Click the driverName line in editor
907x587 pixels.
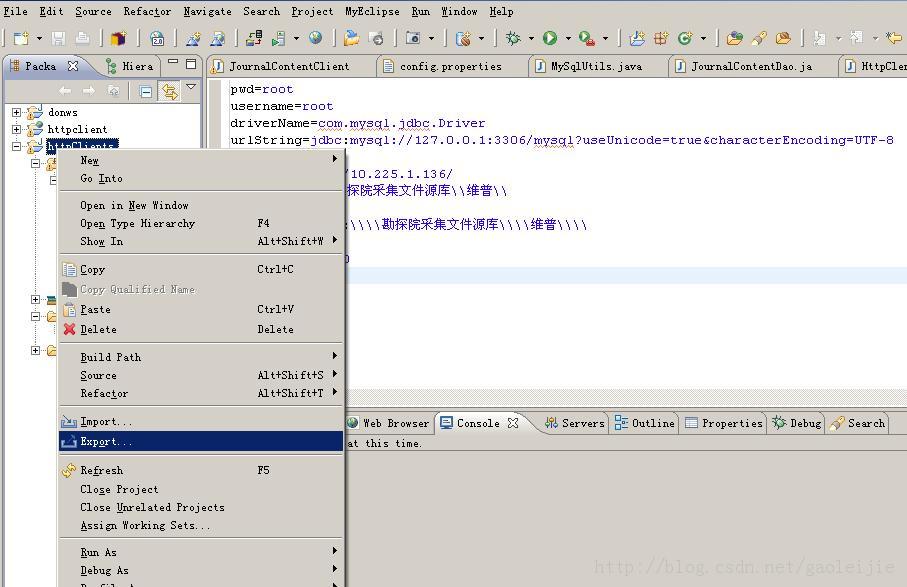pyautogui.click(x=357, y=123)
